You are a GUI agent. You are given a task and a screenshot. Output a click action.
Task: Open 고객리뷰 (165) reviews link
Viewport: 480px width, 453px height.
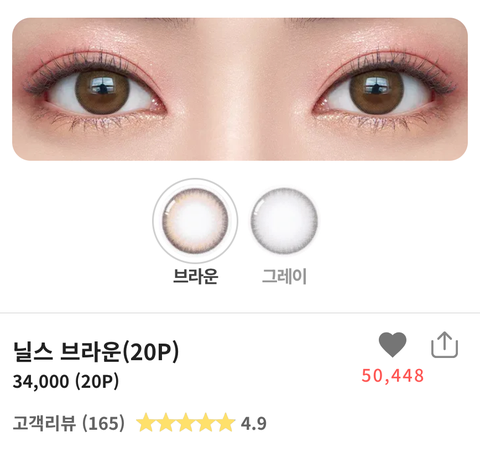click(x=69, y=423)
